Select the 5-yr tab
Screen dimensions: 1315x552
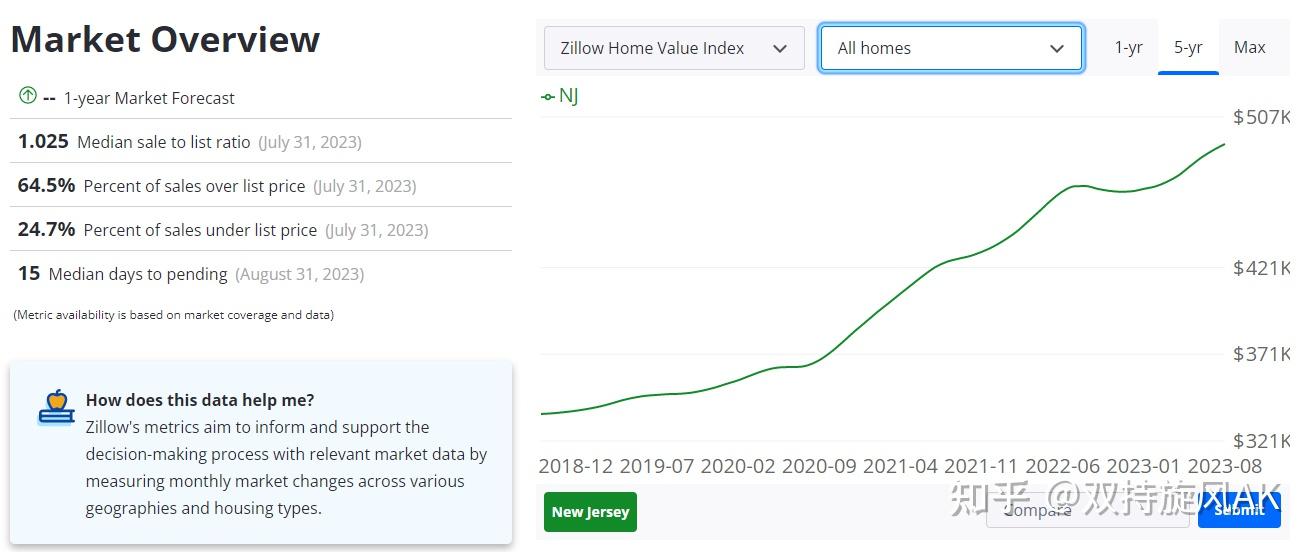coord(1188,47)
